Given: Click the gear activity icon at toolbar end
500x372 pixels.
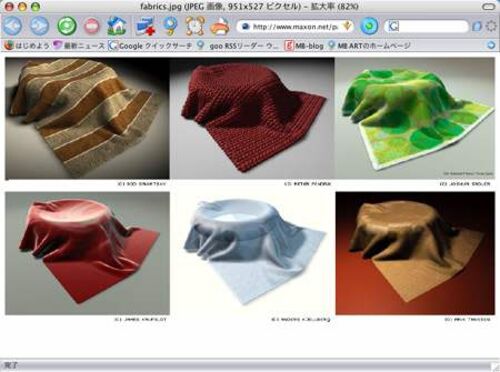Looking at the screenshot, I should pos(491,26).
